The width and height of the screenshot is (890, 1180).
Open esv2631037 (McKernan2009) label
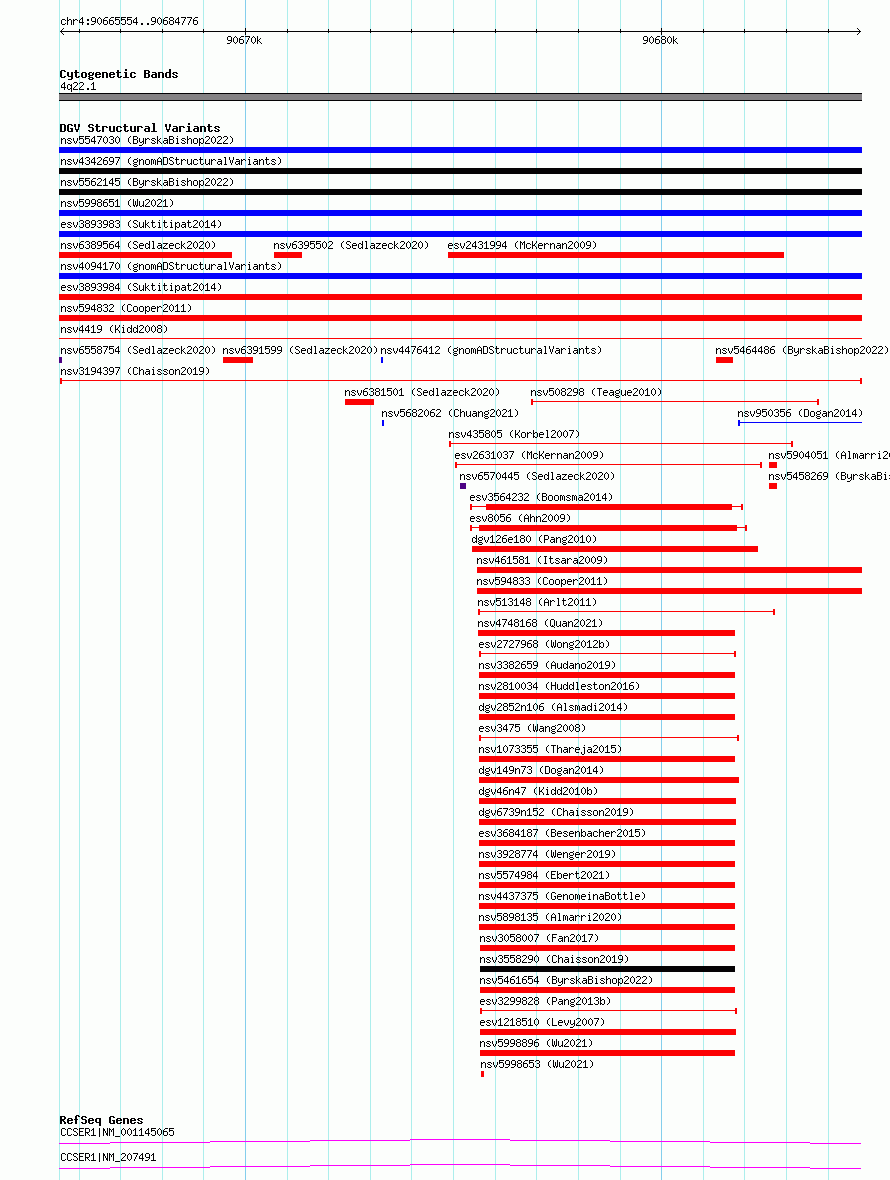[529, 456]
